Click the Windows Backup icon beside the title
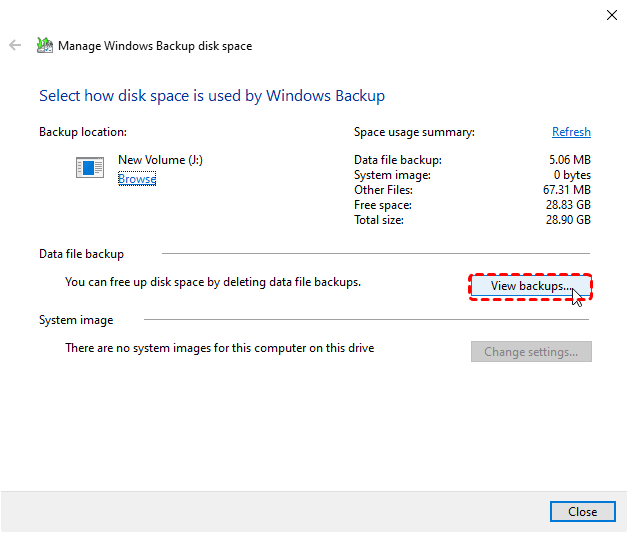The image size is (628, 533). (45, 46)
